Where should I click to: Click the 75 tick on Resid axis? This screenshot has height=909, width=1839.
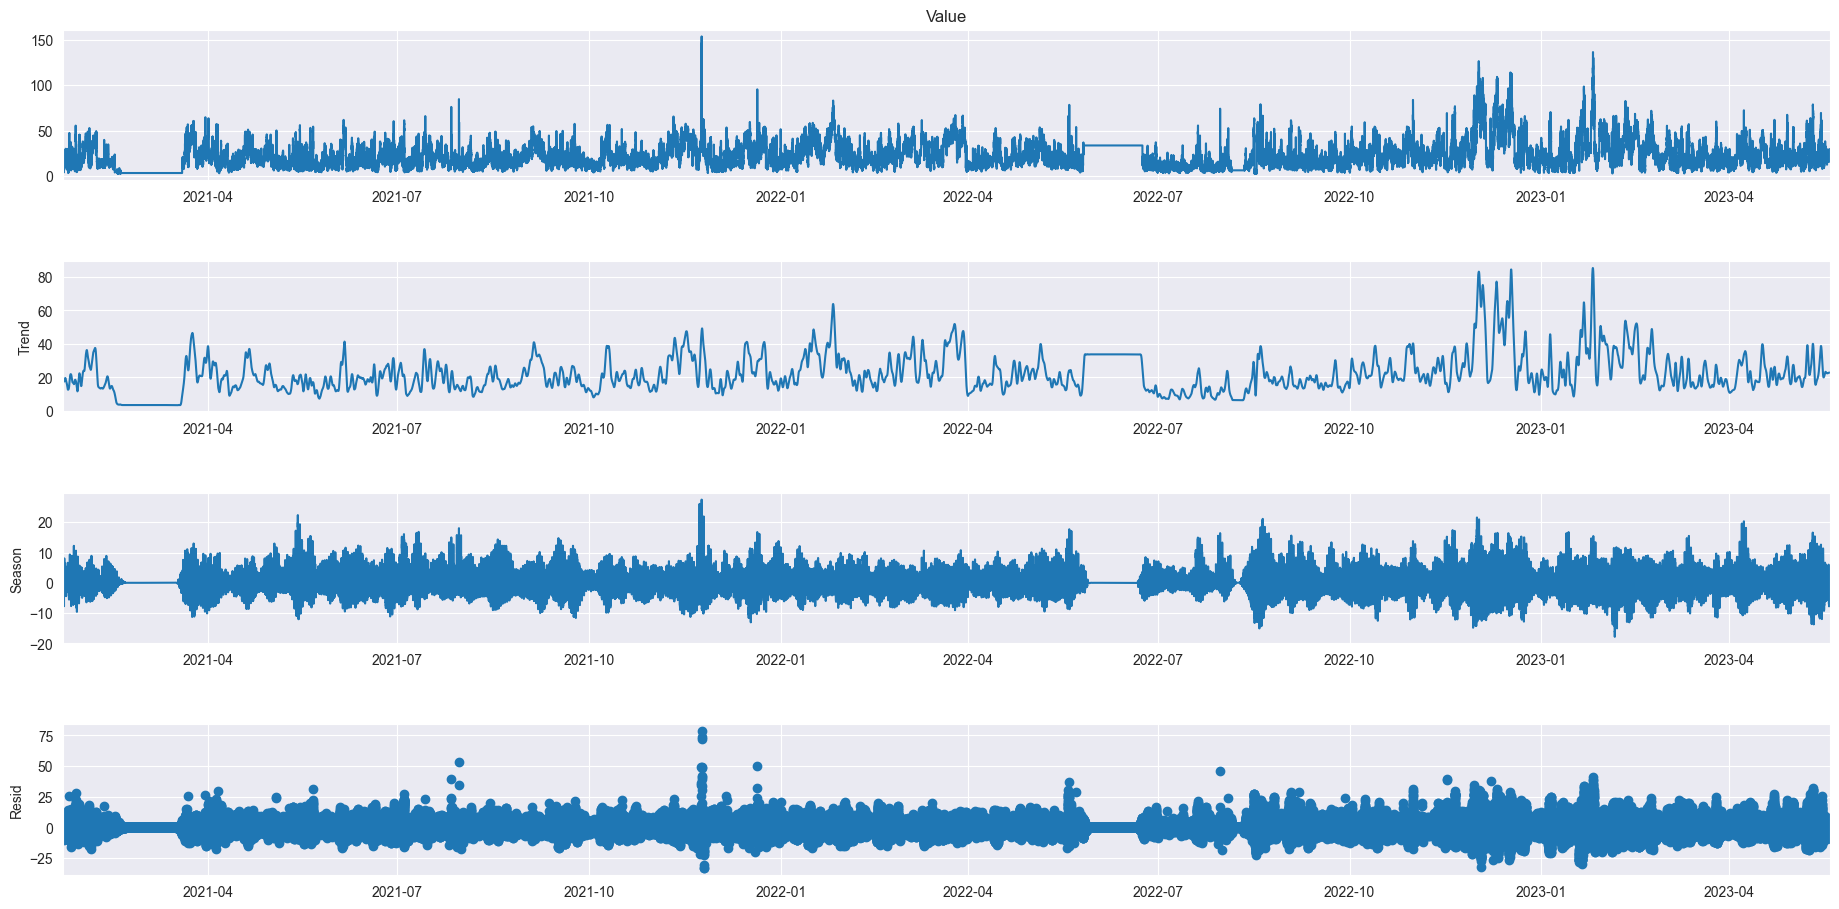pos(46,736)
